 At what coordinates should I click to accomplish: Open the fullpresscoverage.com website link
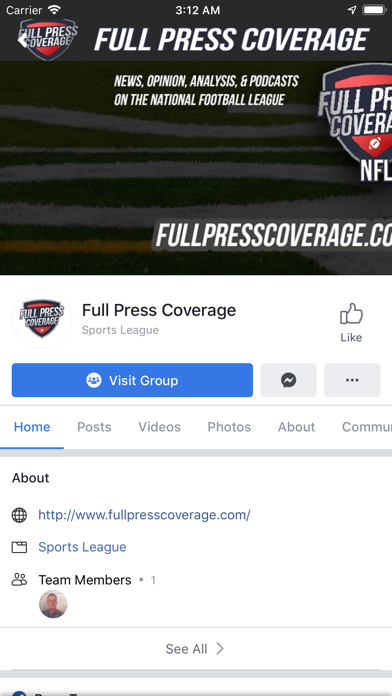tap(144, 515)
